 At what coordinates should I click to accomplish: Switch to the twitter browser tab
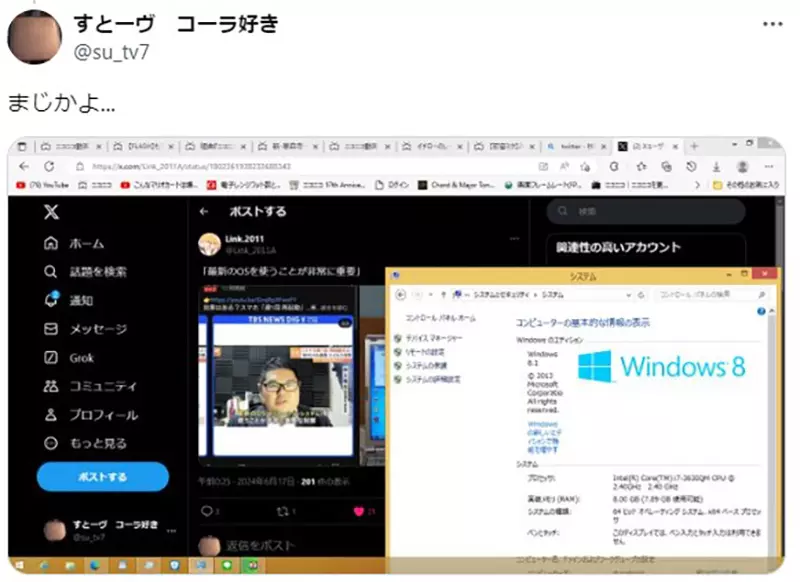pos(575,147)
